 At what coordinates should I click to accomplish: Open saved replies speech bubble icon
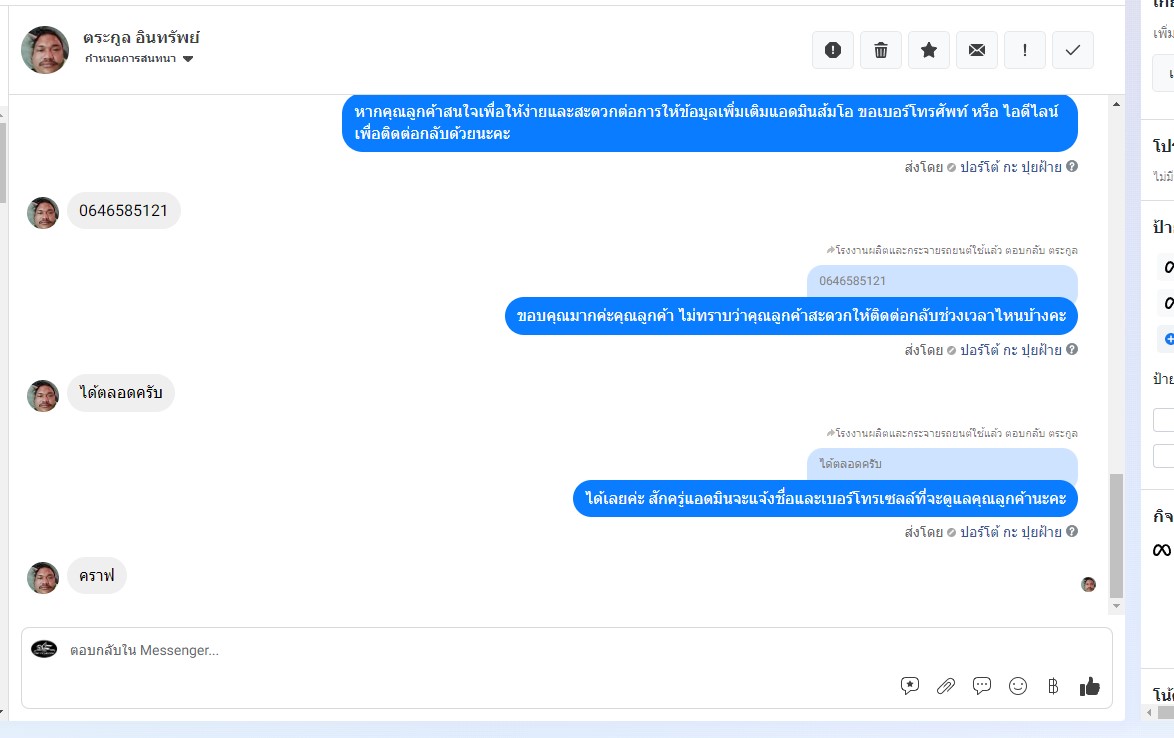982,686
